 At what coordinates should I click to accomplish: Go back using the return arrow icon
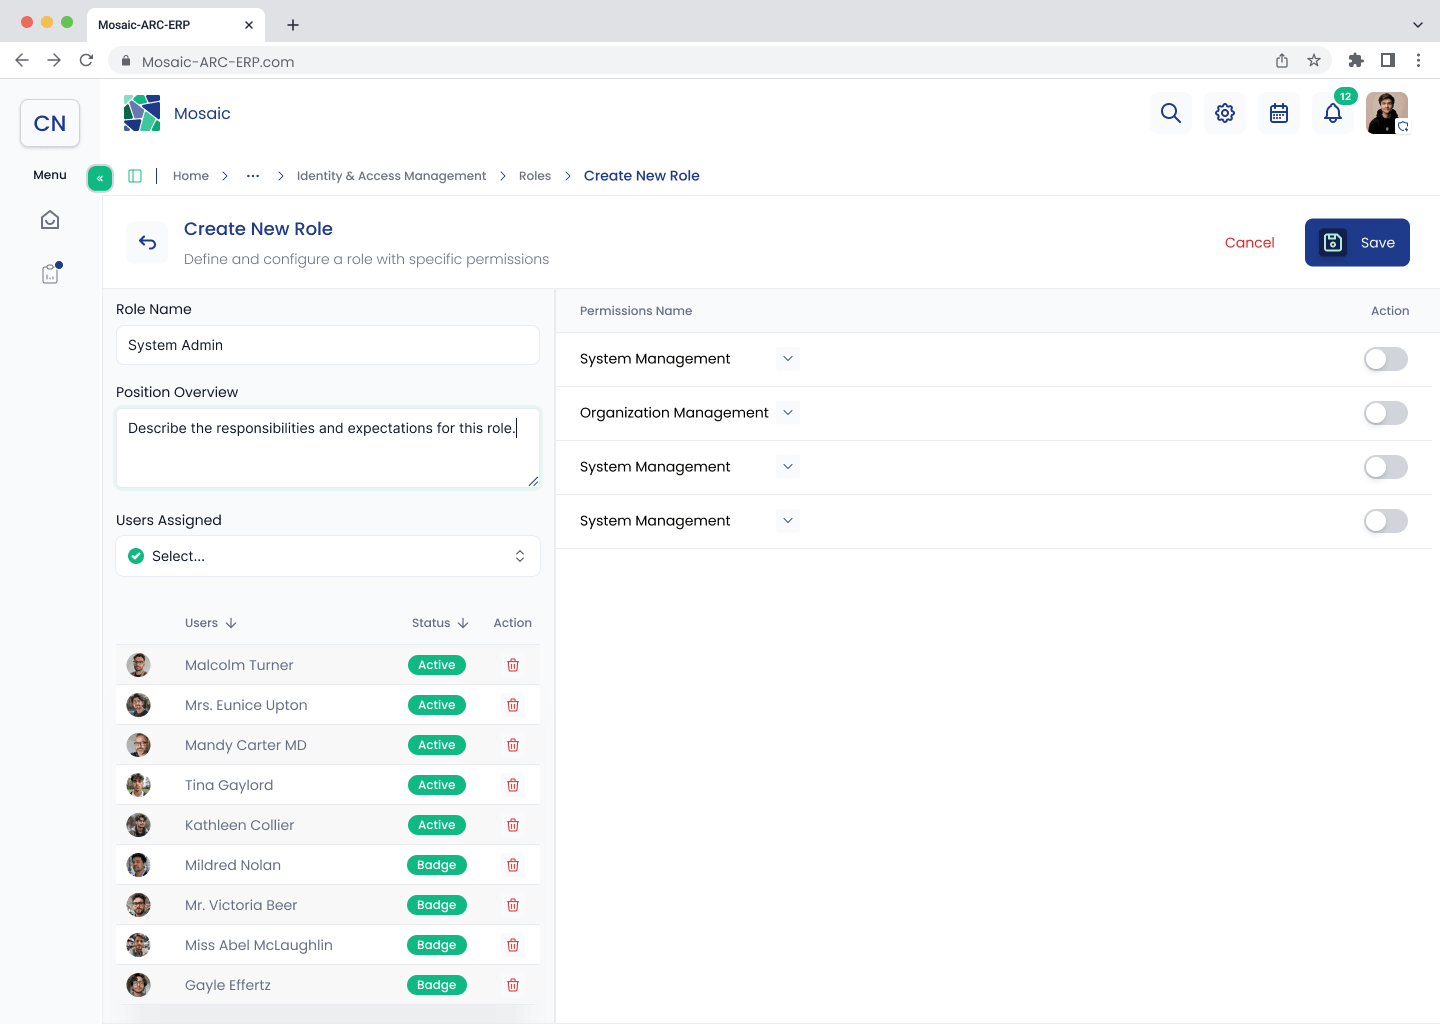point(148,242)
